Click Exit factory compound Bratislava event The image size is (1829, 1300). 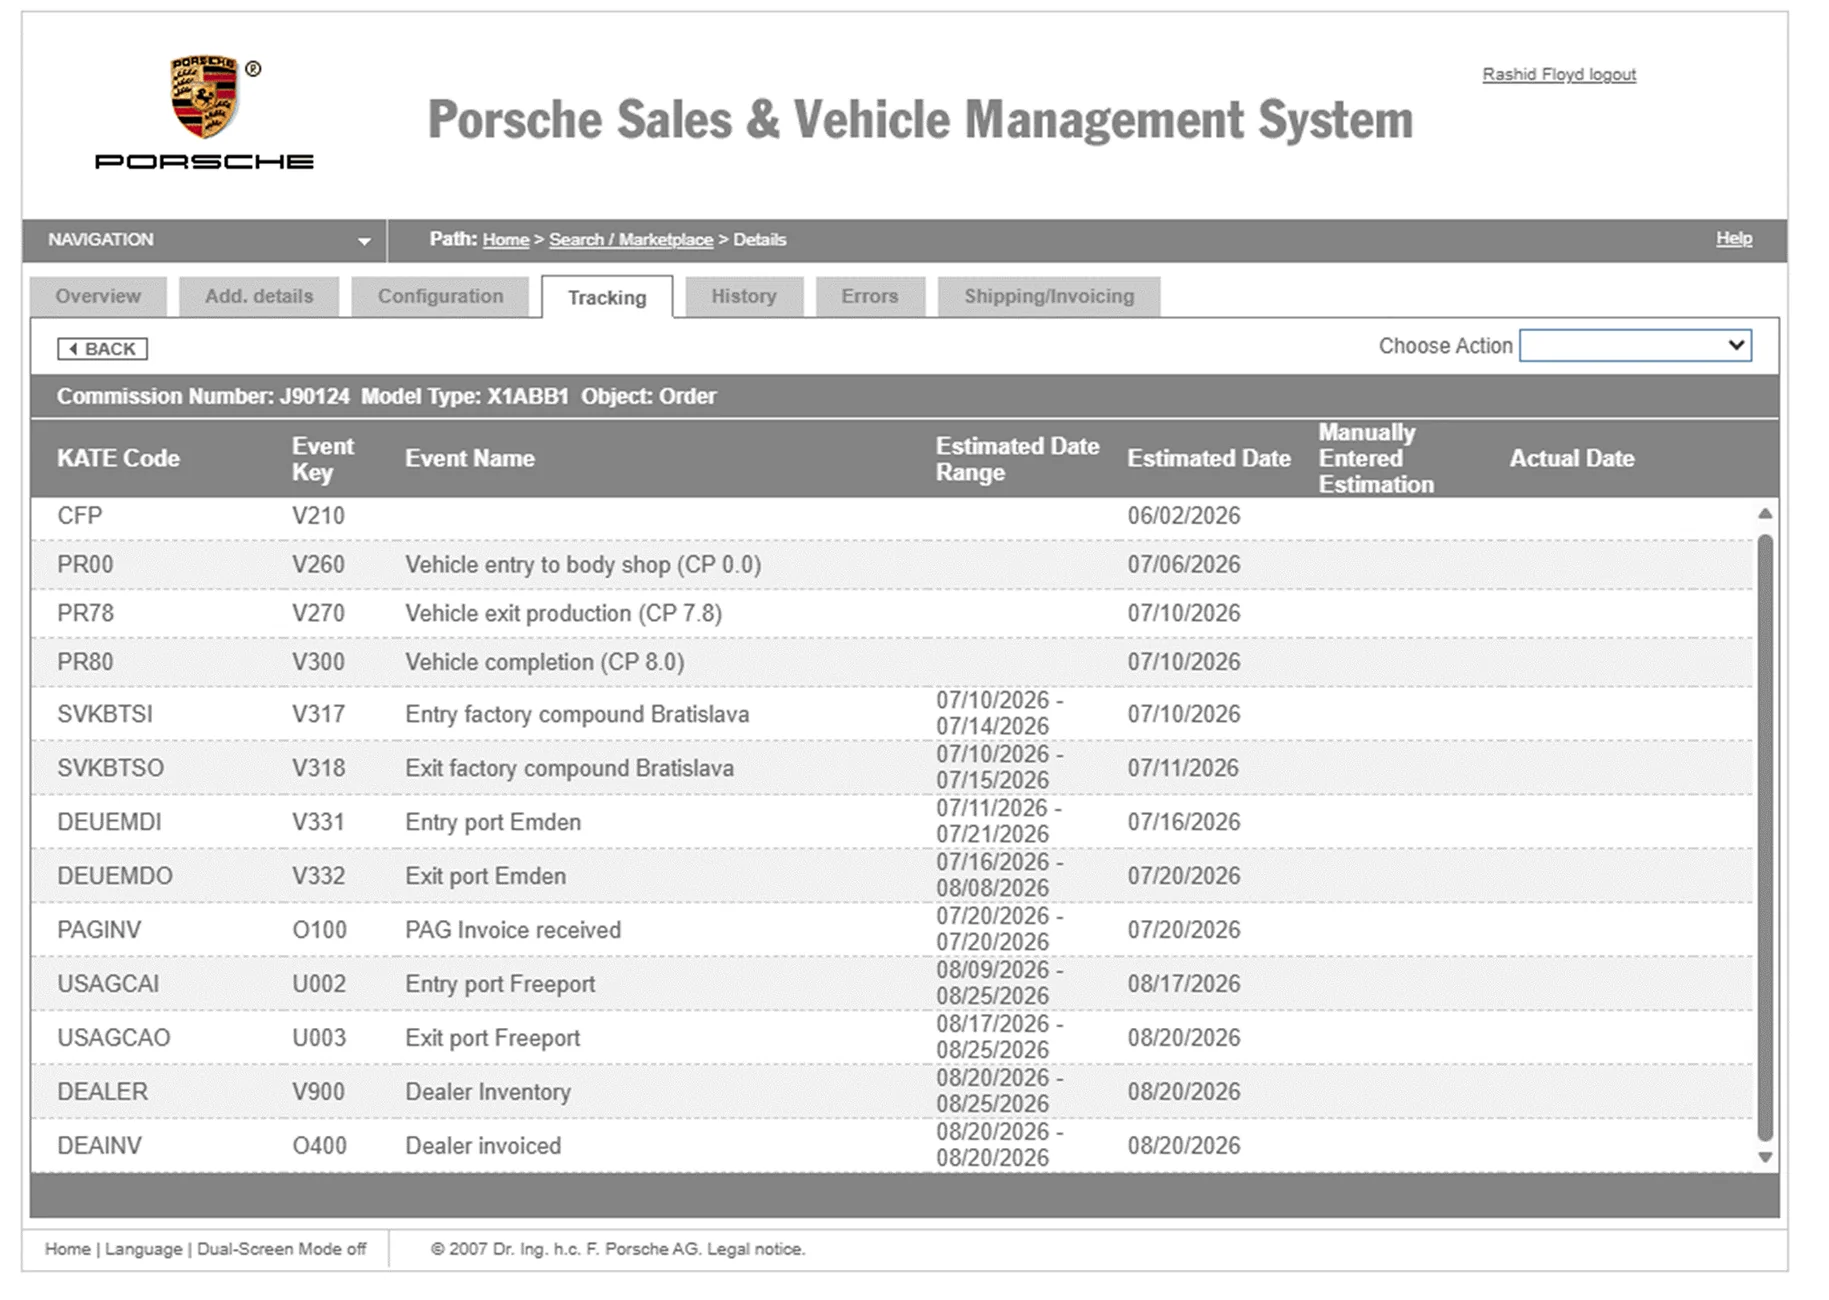point(569,769)
